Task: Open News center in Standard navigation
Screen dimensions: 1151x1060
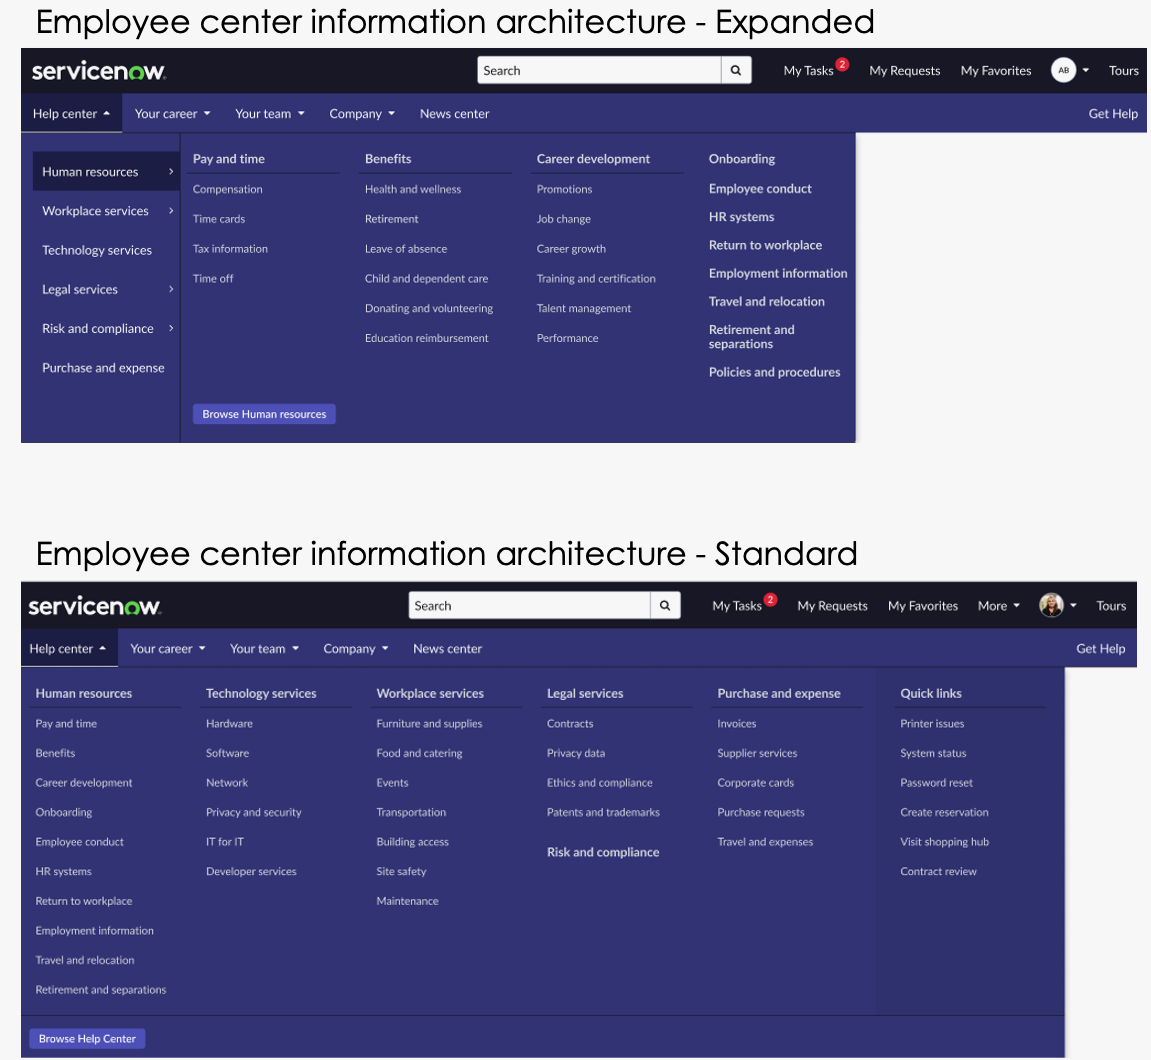Action: coord(447,649)
